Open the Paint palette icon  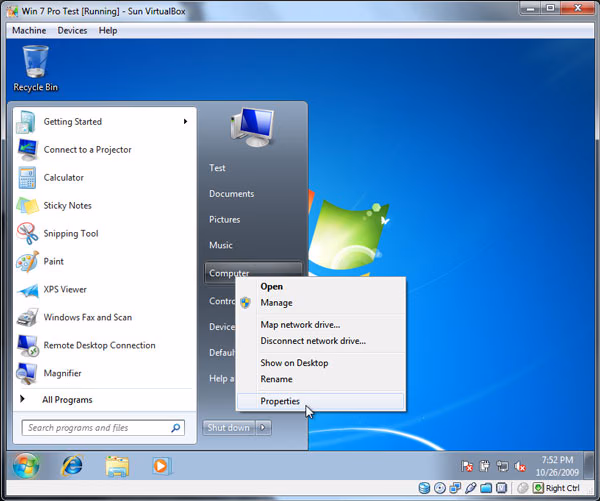coord(27,261)
